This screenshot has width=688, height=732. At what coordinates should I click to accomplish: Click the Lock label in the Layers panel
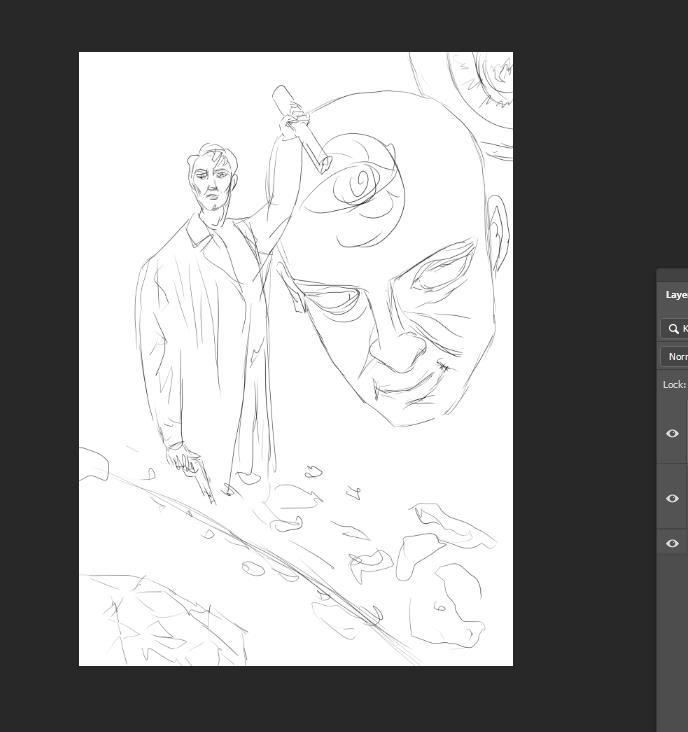(673, 384)
